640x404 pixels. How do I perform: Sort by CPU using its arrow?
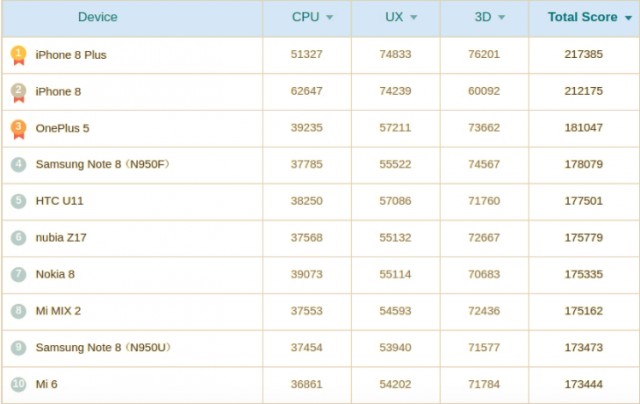coord(329,17)
